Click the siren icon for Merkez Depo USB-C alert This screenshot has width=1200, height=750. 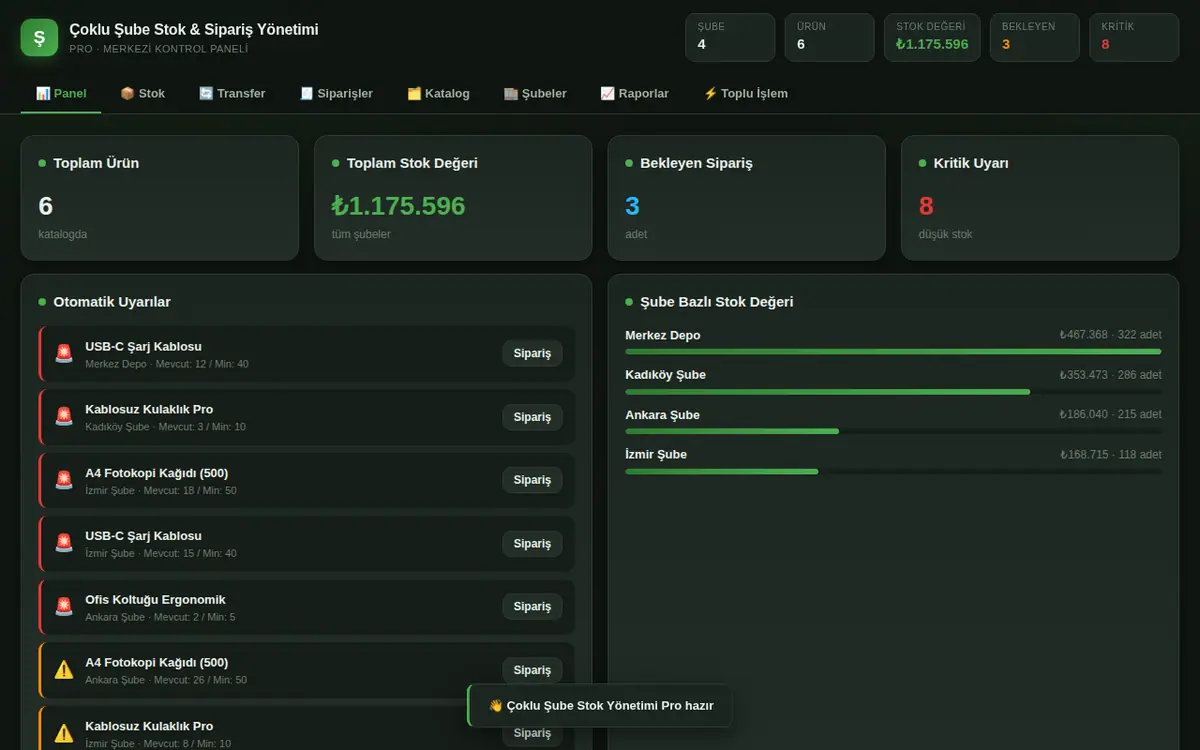pos(64,353)
